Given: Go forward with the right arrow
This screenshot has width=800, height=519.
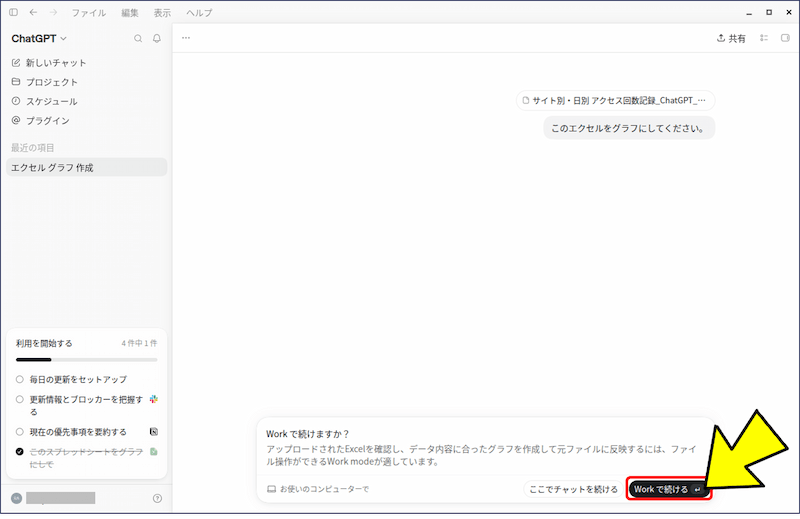Looking at the screenshot, I should point(53,12).
